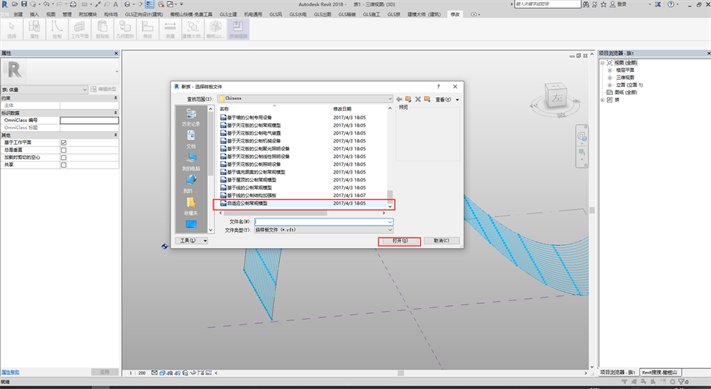
Task: Expand the 楼层平面 node in the project browser
Action: 610,70
